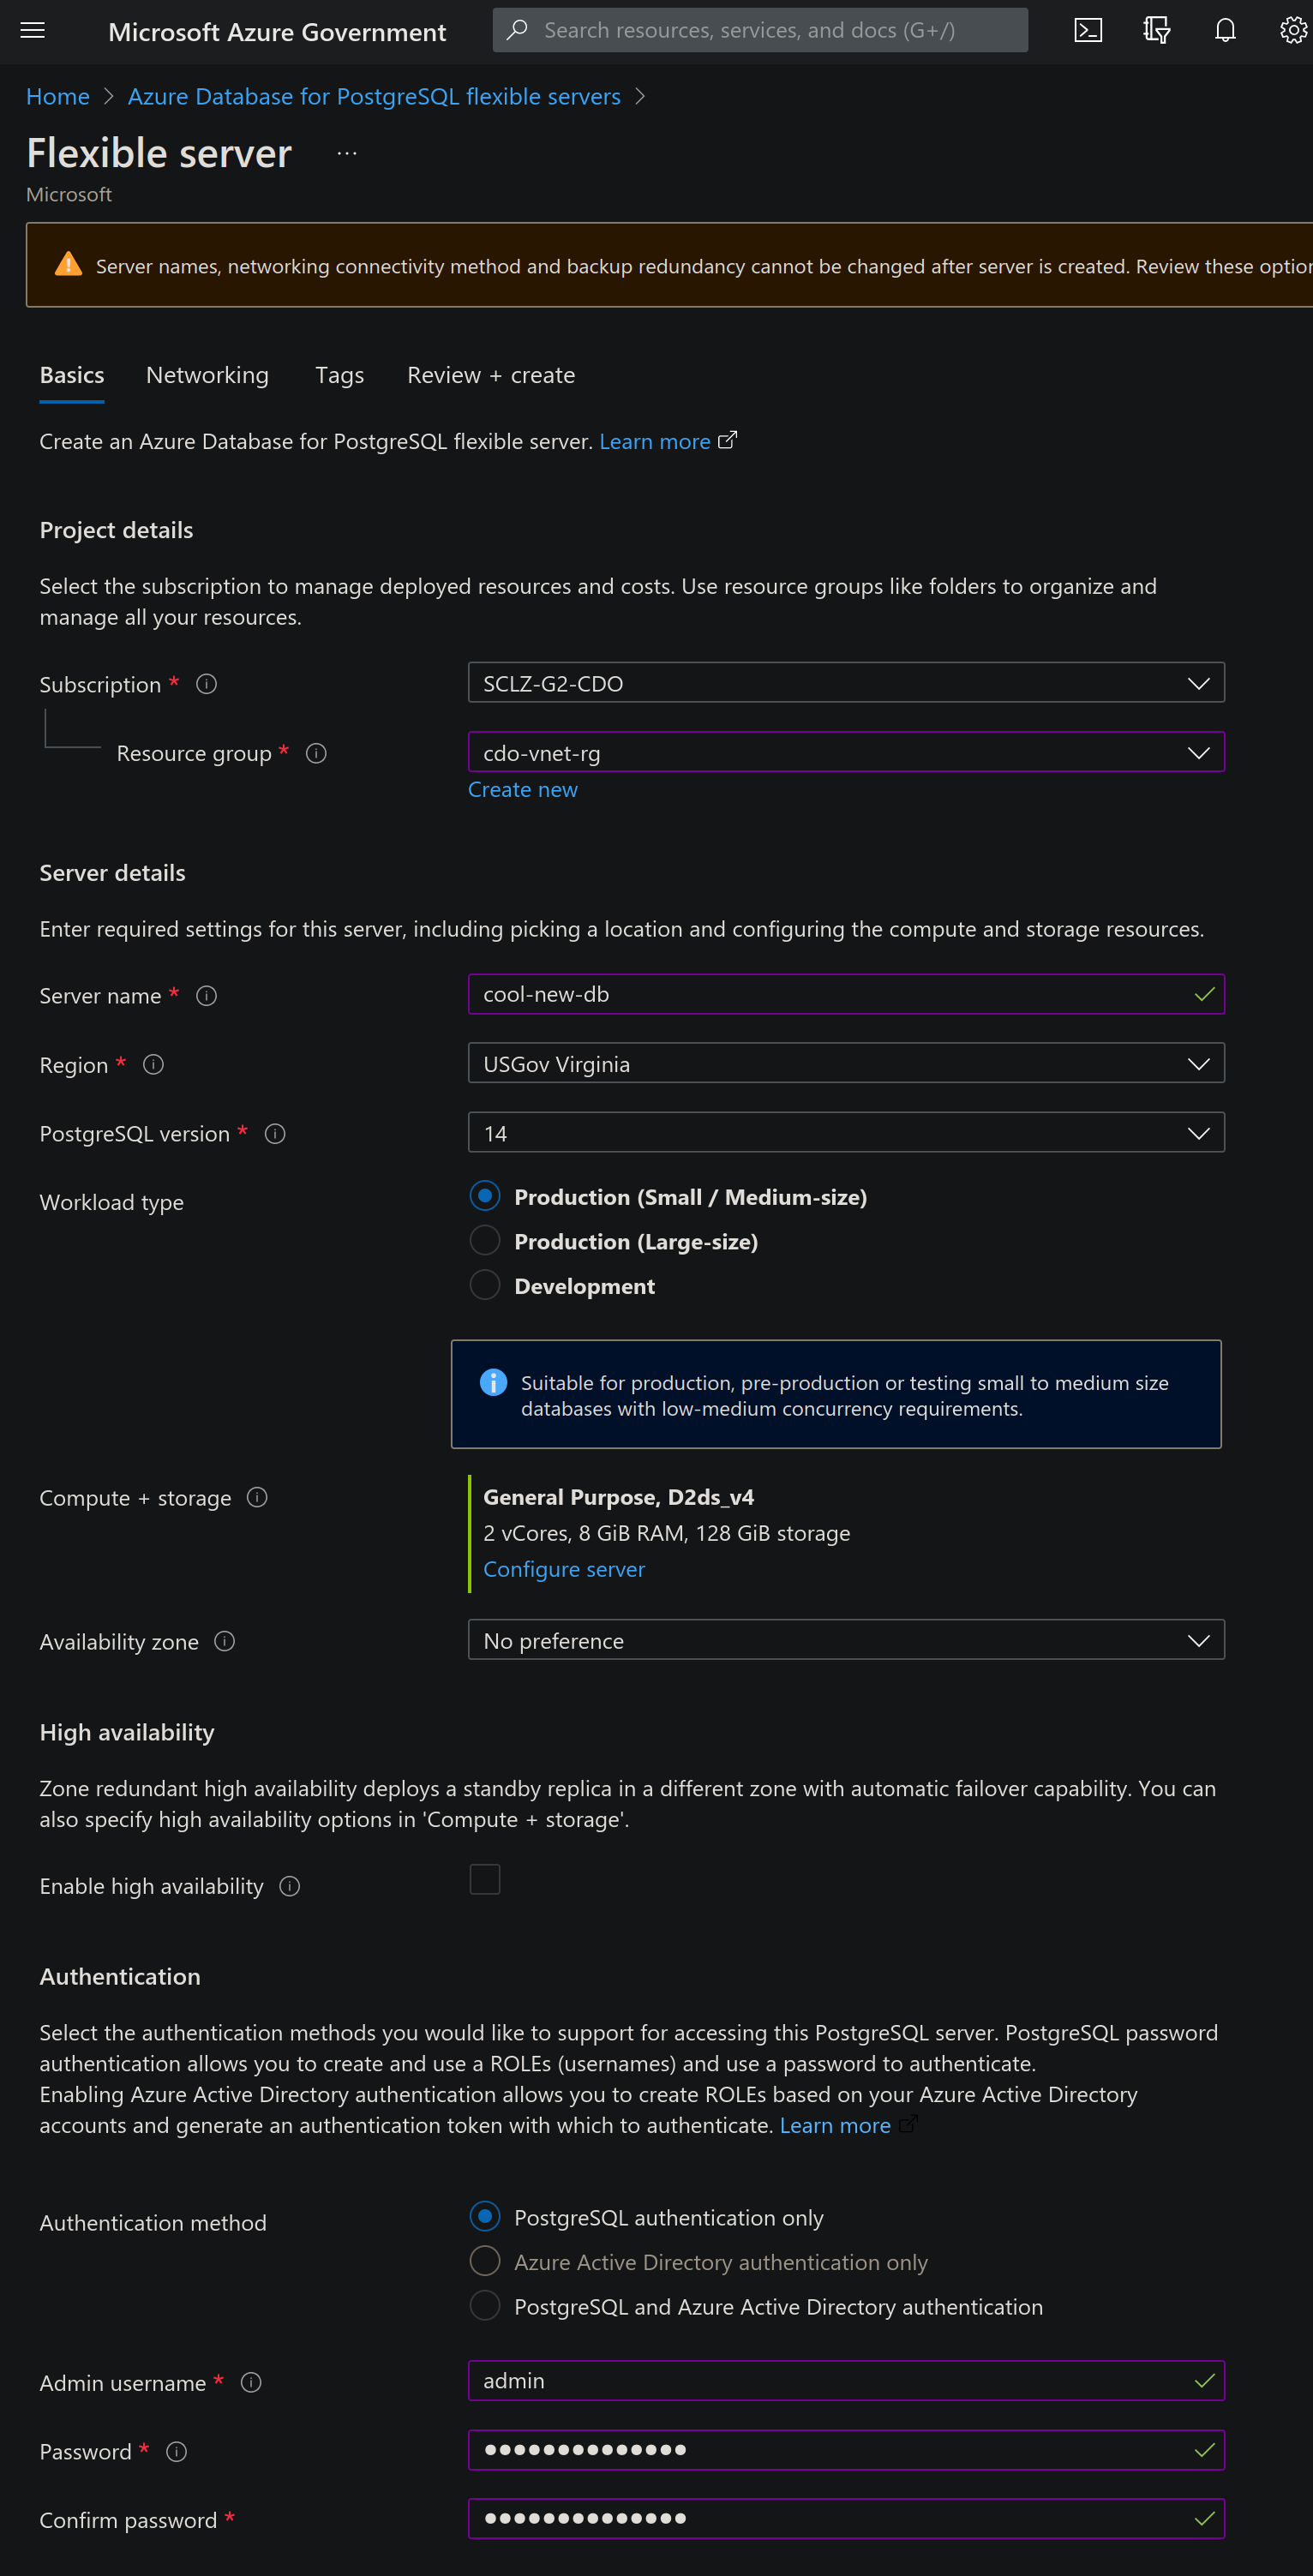Show info tooltip for Server name
The height and width of the screenshot is (2576, 1313).
pos(206,996)
